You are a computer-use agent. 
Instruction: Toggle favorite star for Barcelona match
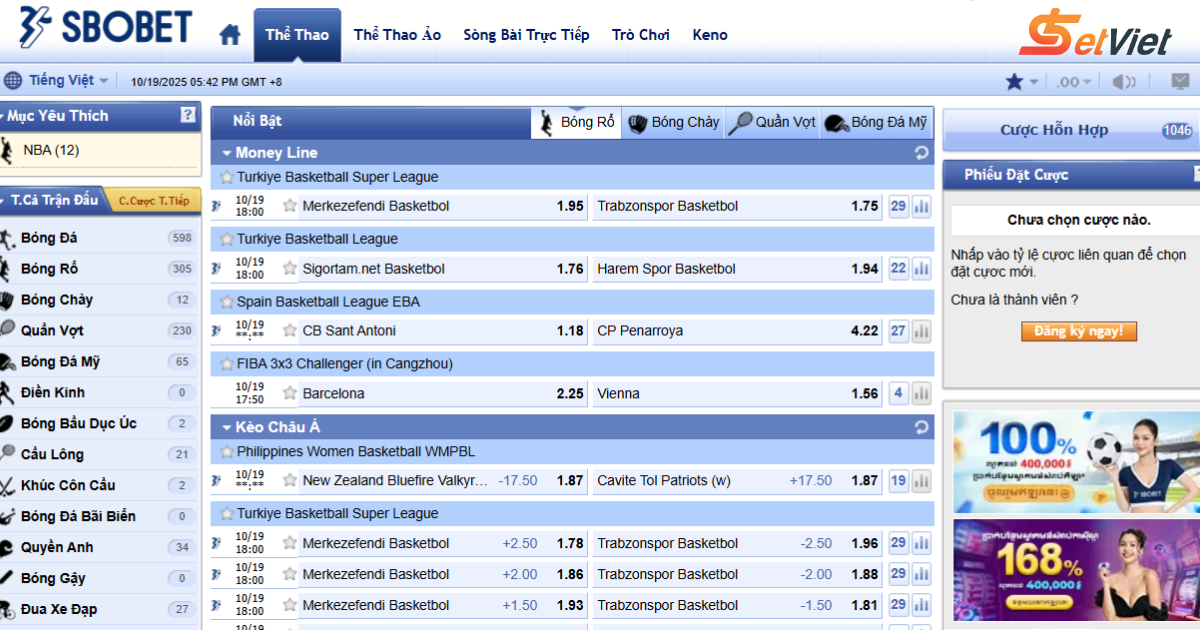pyautogui.click(x=290, y=394)
